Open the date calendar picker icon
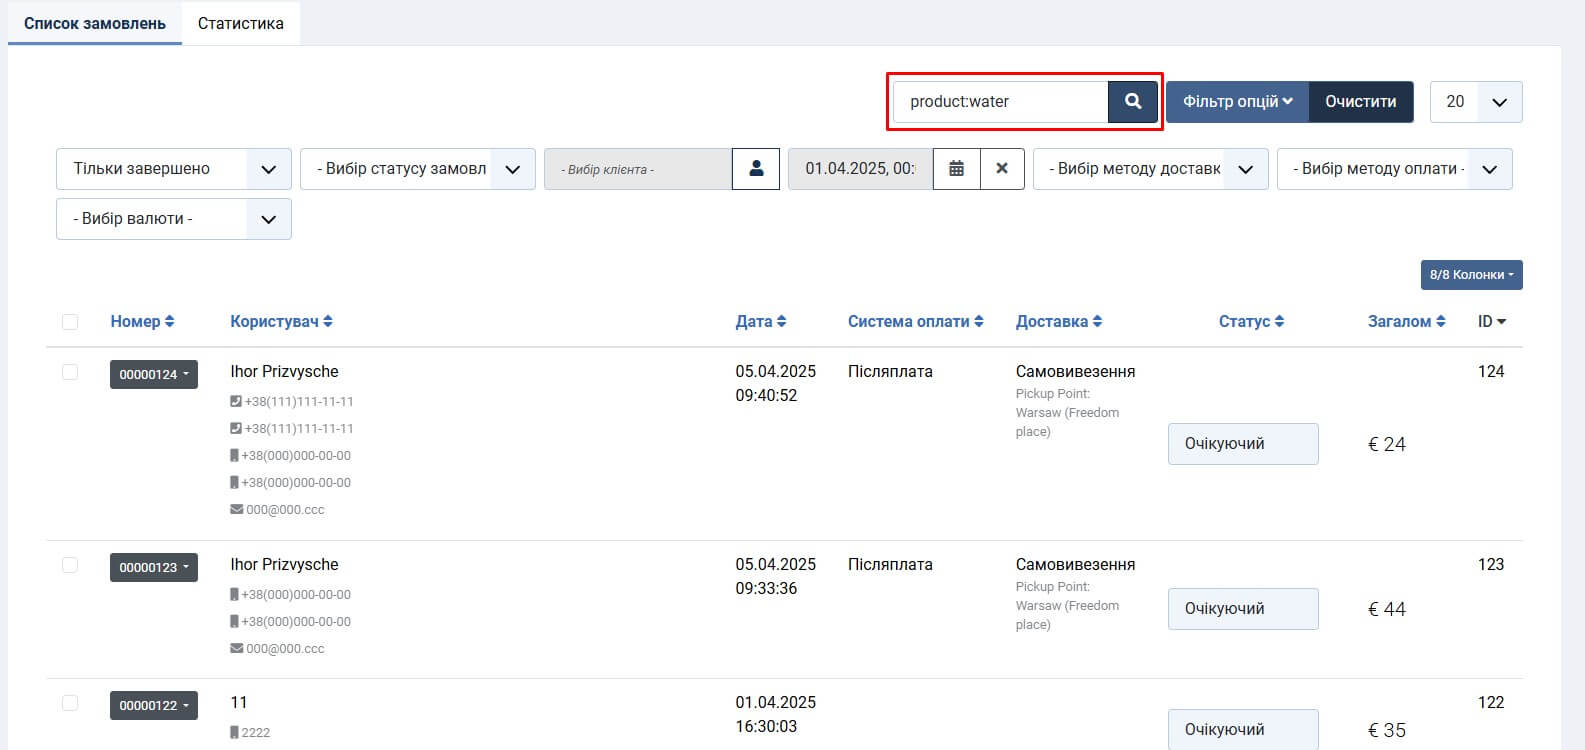1585x750 pixels. (x=956, y=169)
